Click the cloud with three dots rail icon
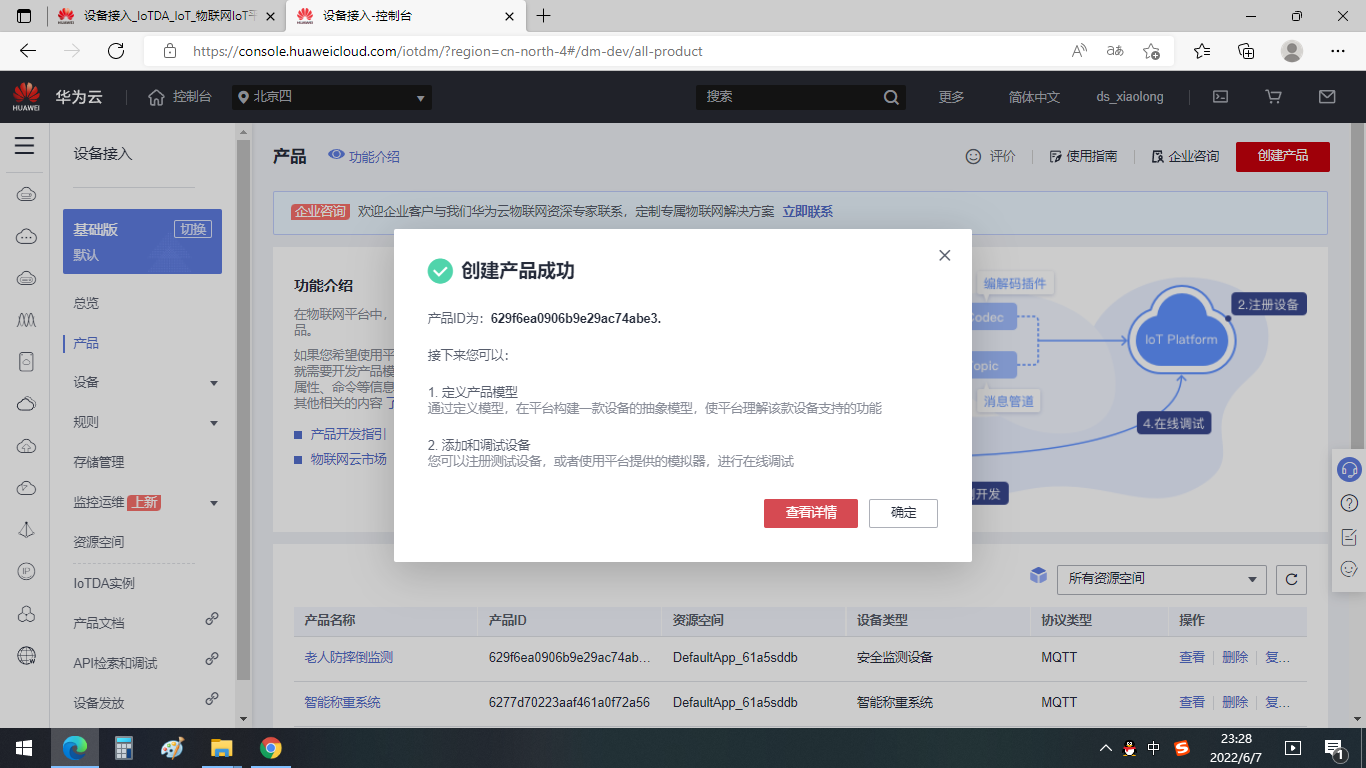1366x768 pixels. [x=27, y=236]
